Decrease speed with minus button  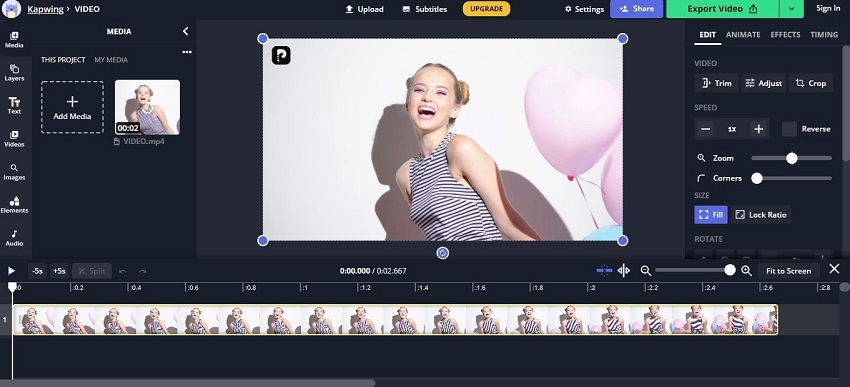705,129
